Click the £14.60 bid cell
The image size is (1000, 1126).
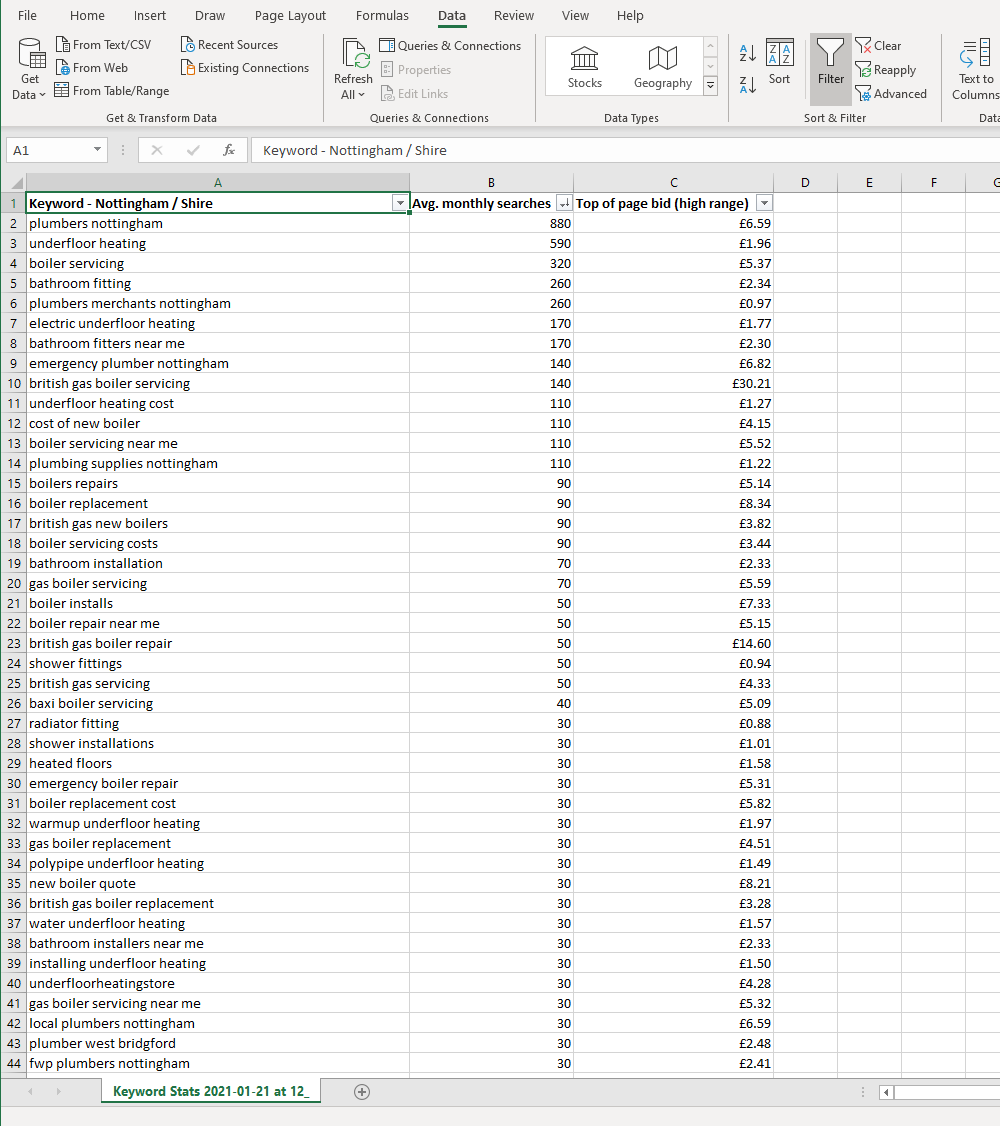tap(673, 643)
